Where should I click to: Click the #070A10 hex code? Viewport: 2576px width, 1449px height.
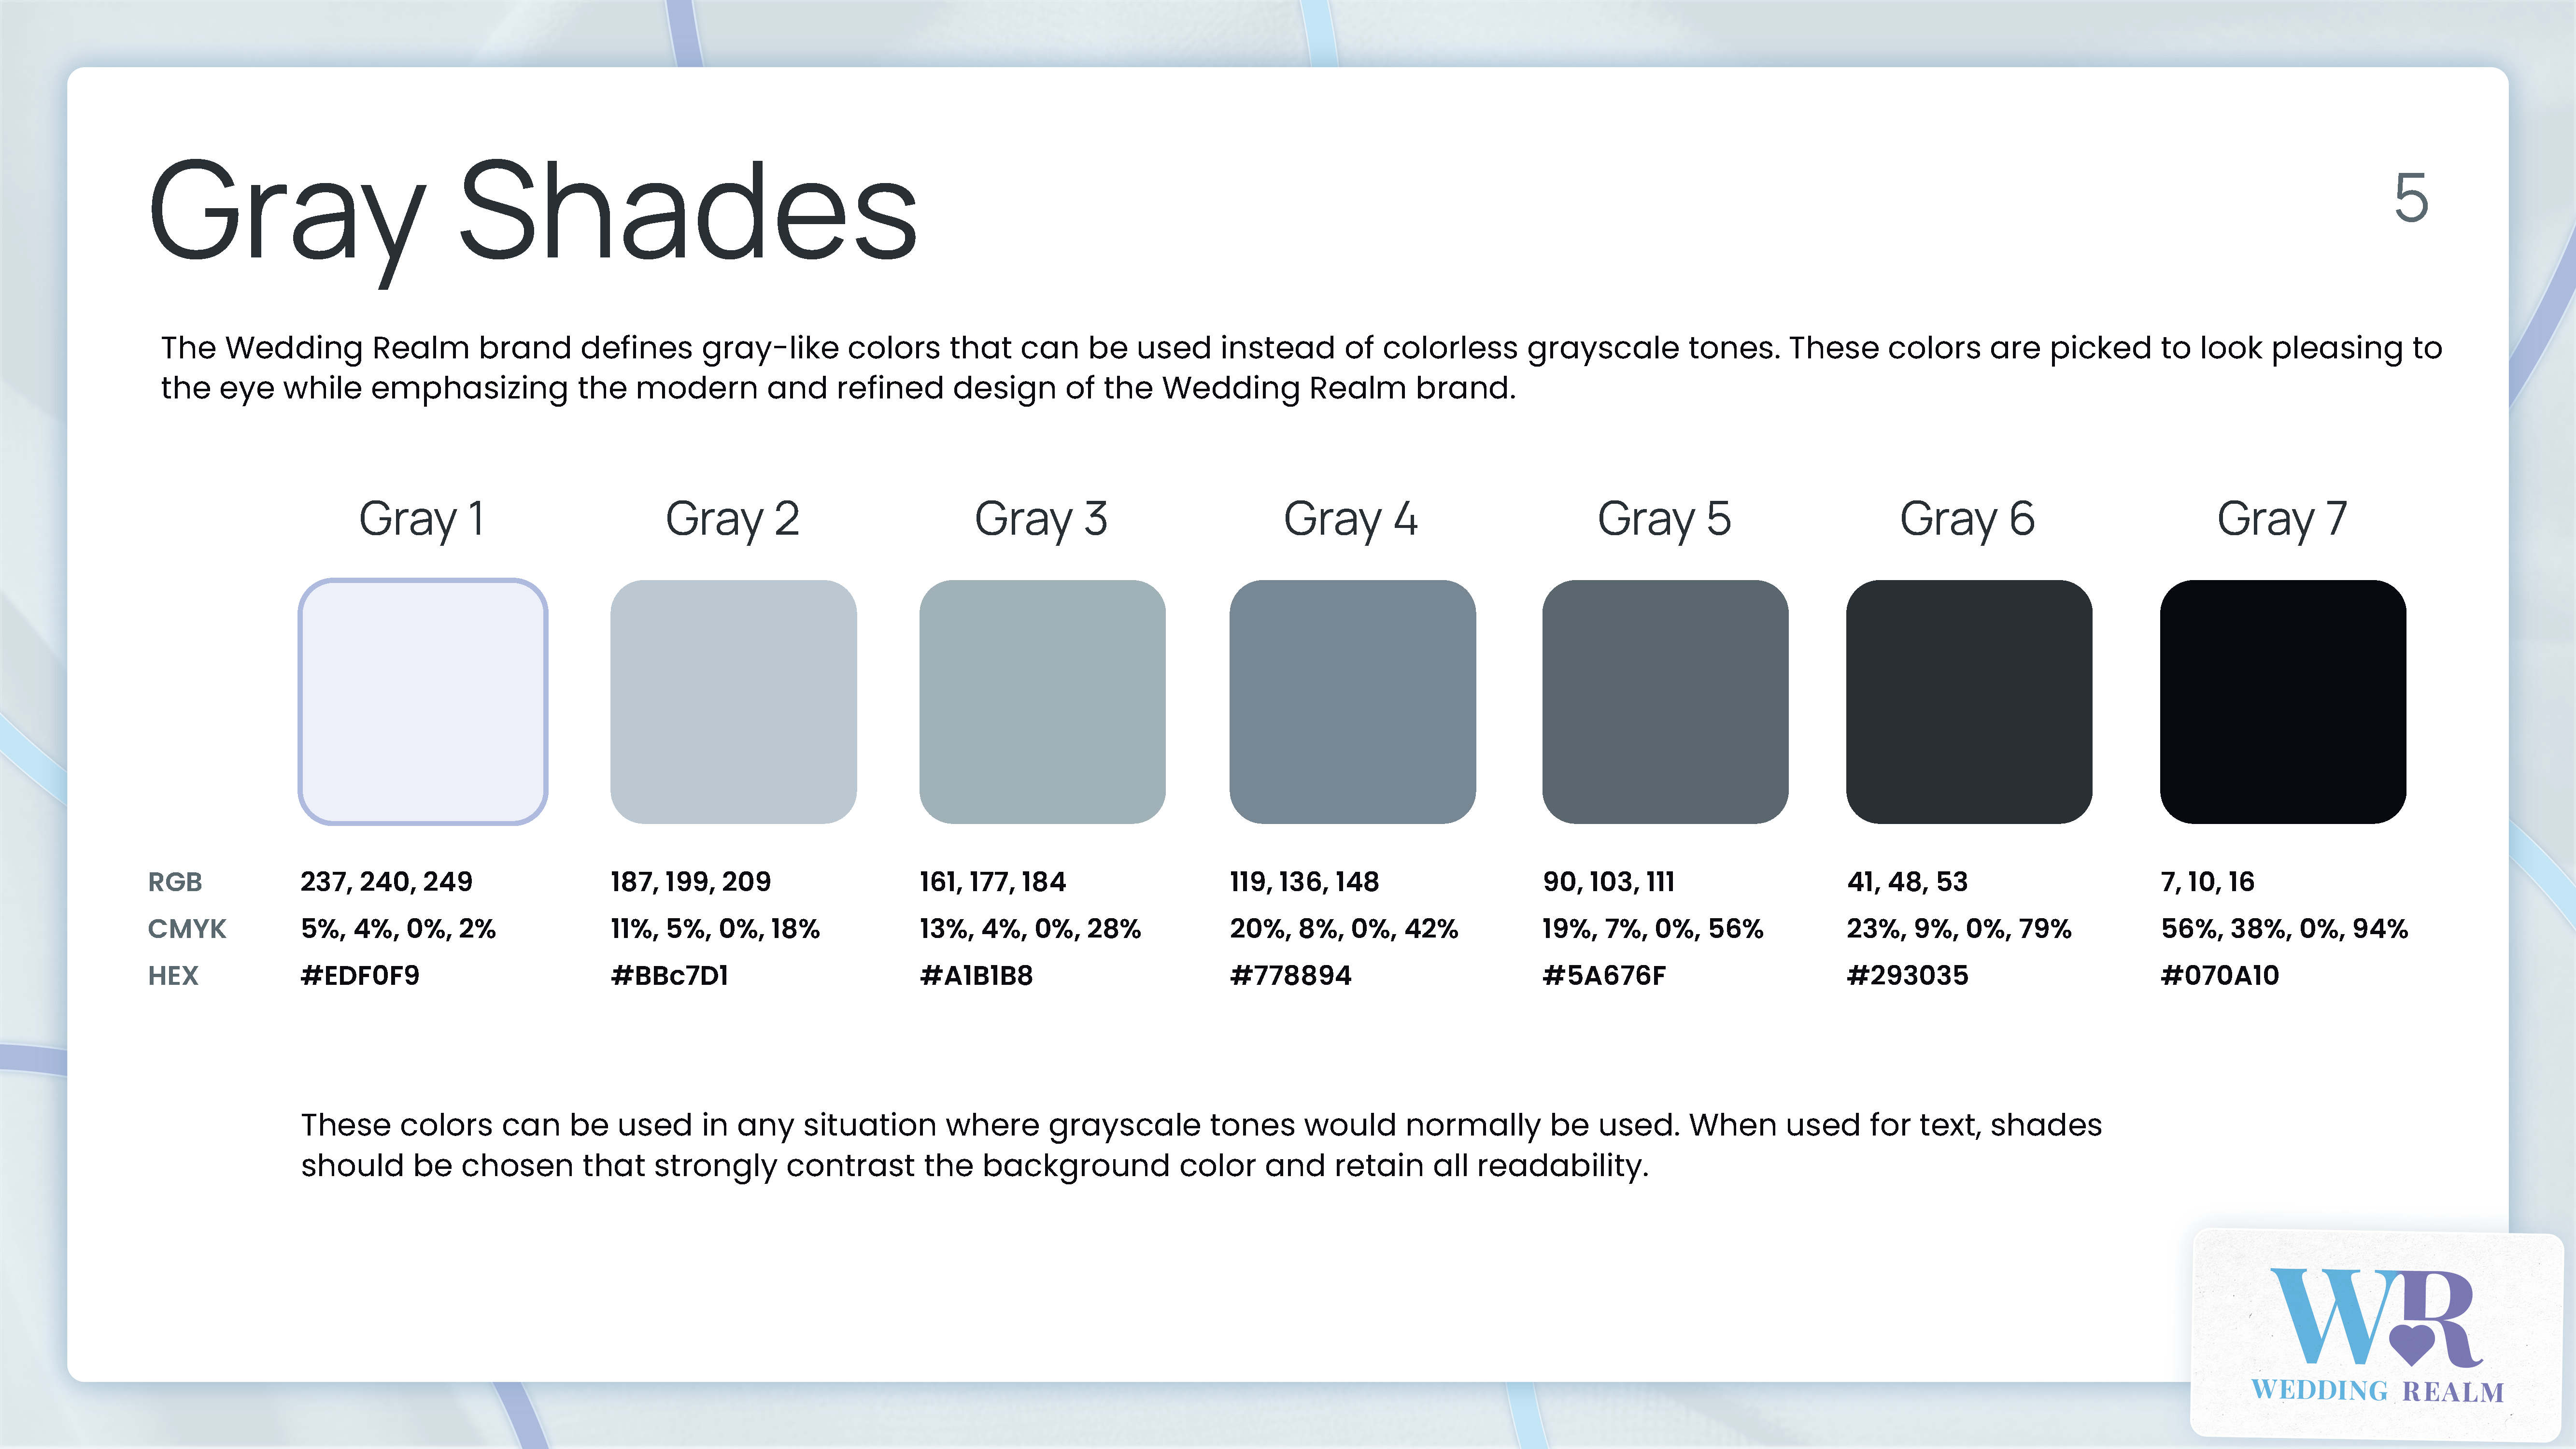tap(2219, 976)
